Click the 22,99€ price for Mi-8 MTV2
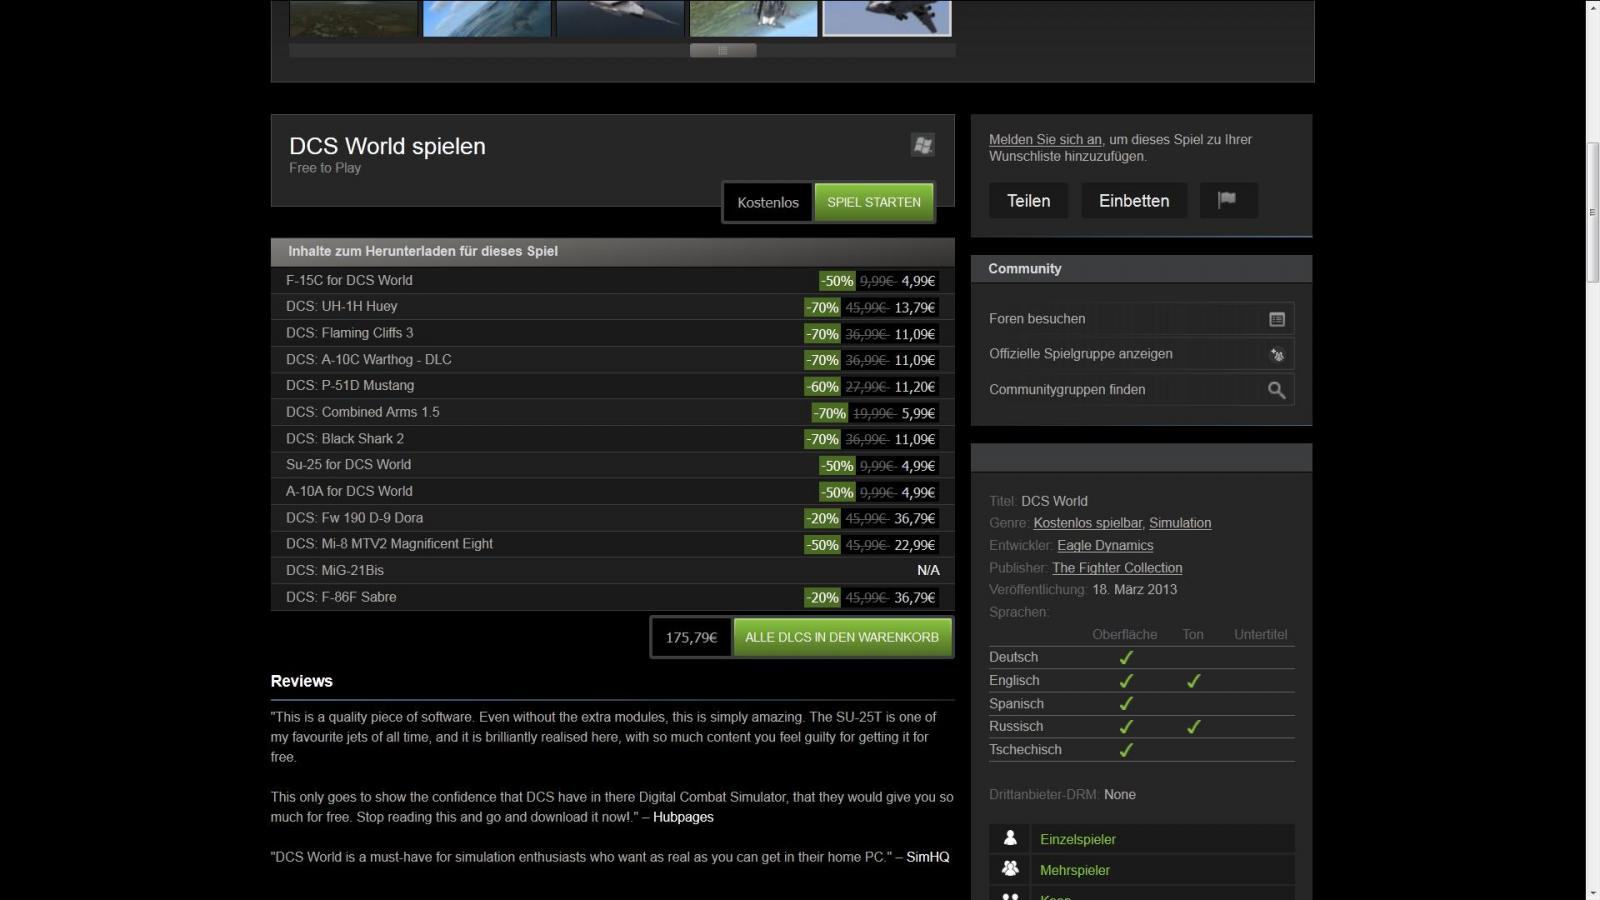 click(915, 545)
